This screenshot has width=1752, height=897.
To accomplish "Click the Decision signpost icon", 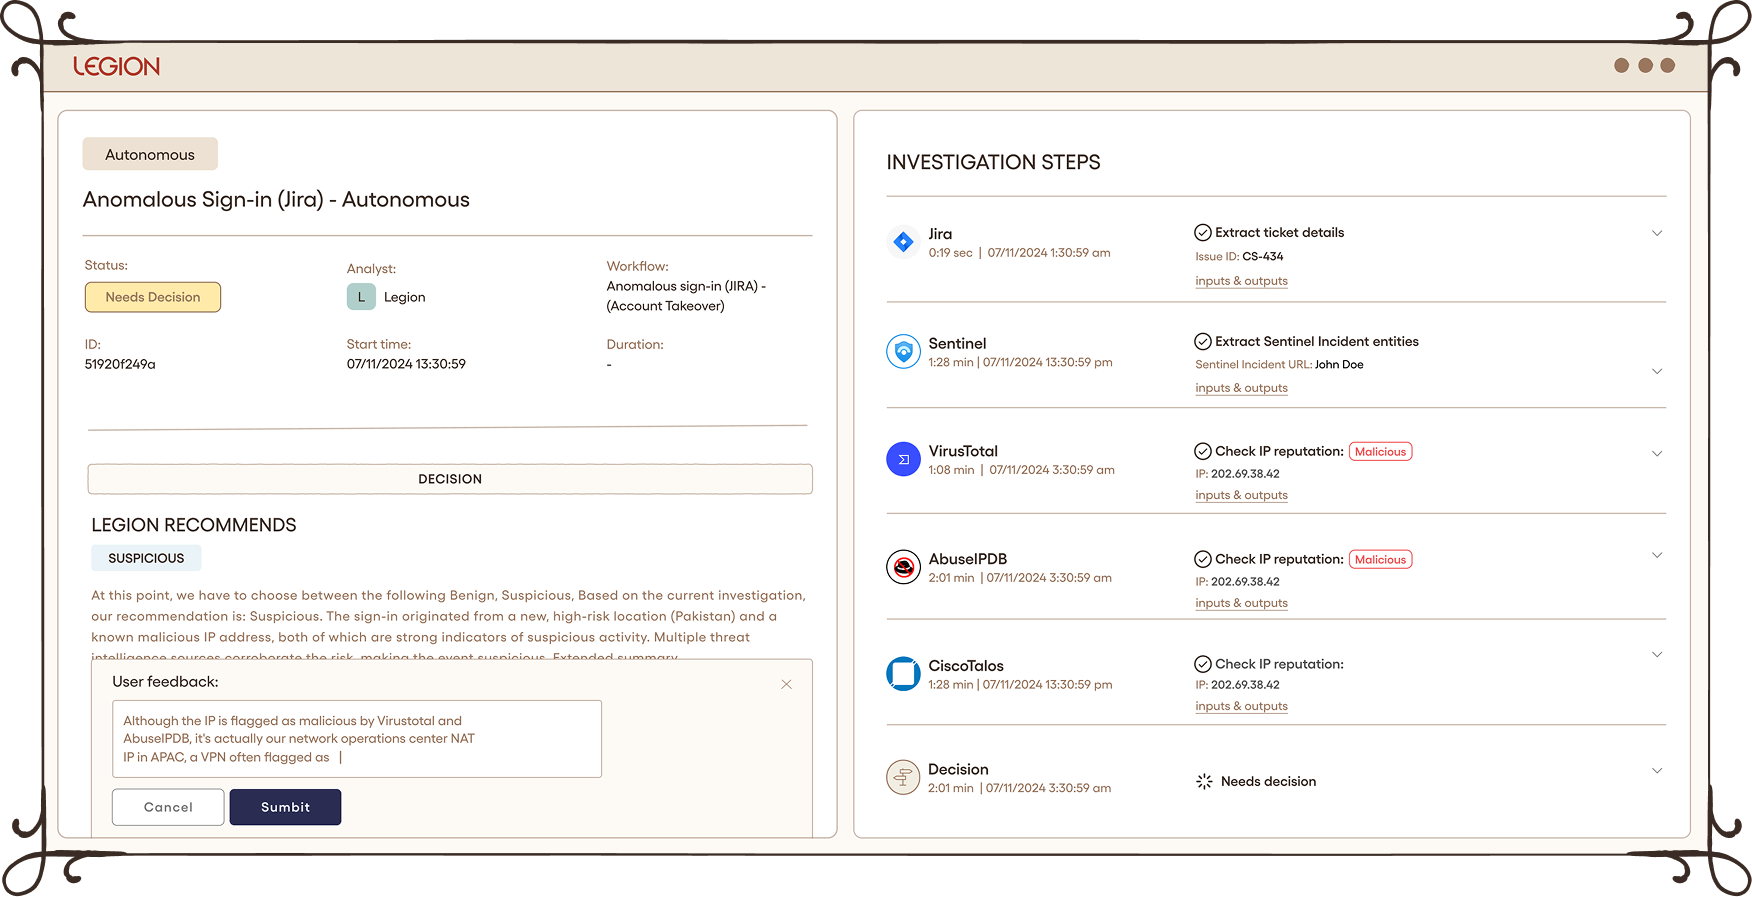I will [x=903, y=777].
